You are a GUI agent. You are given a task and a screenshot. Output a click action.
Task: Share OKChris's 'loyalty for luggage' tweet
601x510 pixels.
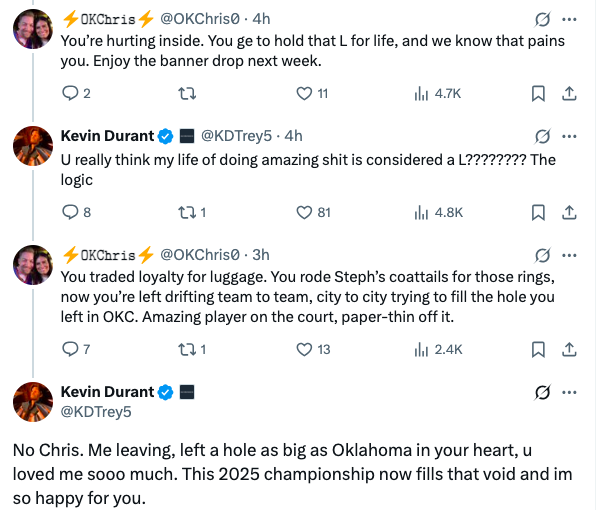(568, 349)
